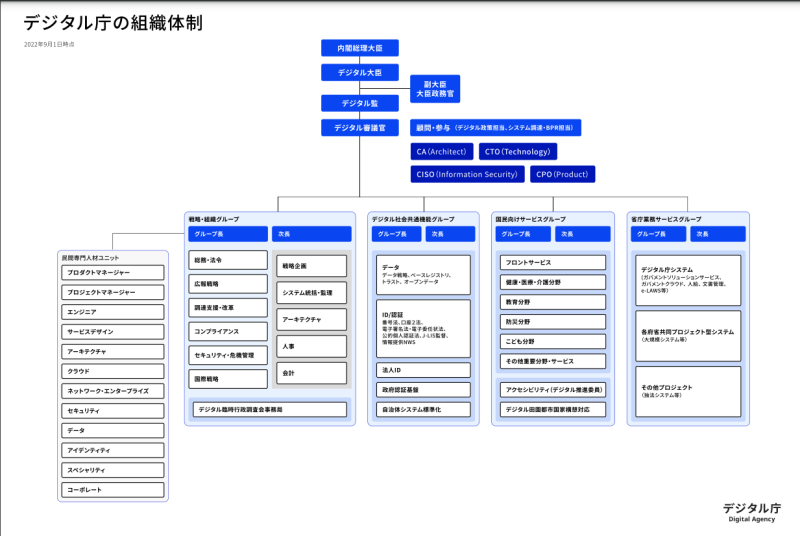Viewport: 800px width, 536px height.
Task: Click the デジタル庁 Digital Agency logo
Action: pos(748,511)
